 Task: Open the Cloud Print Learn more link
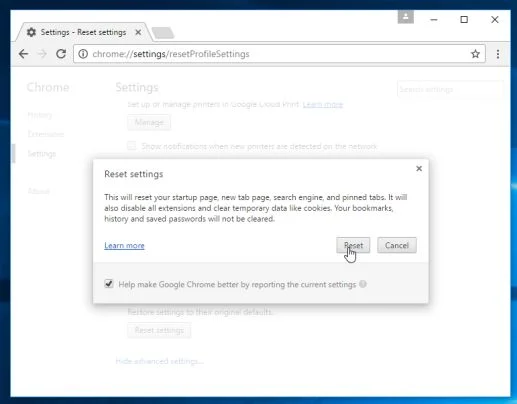(323, 104)
